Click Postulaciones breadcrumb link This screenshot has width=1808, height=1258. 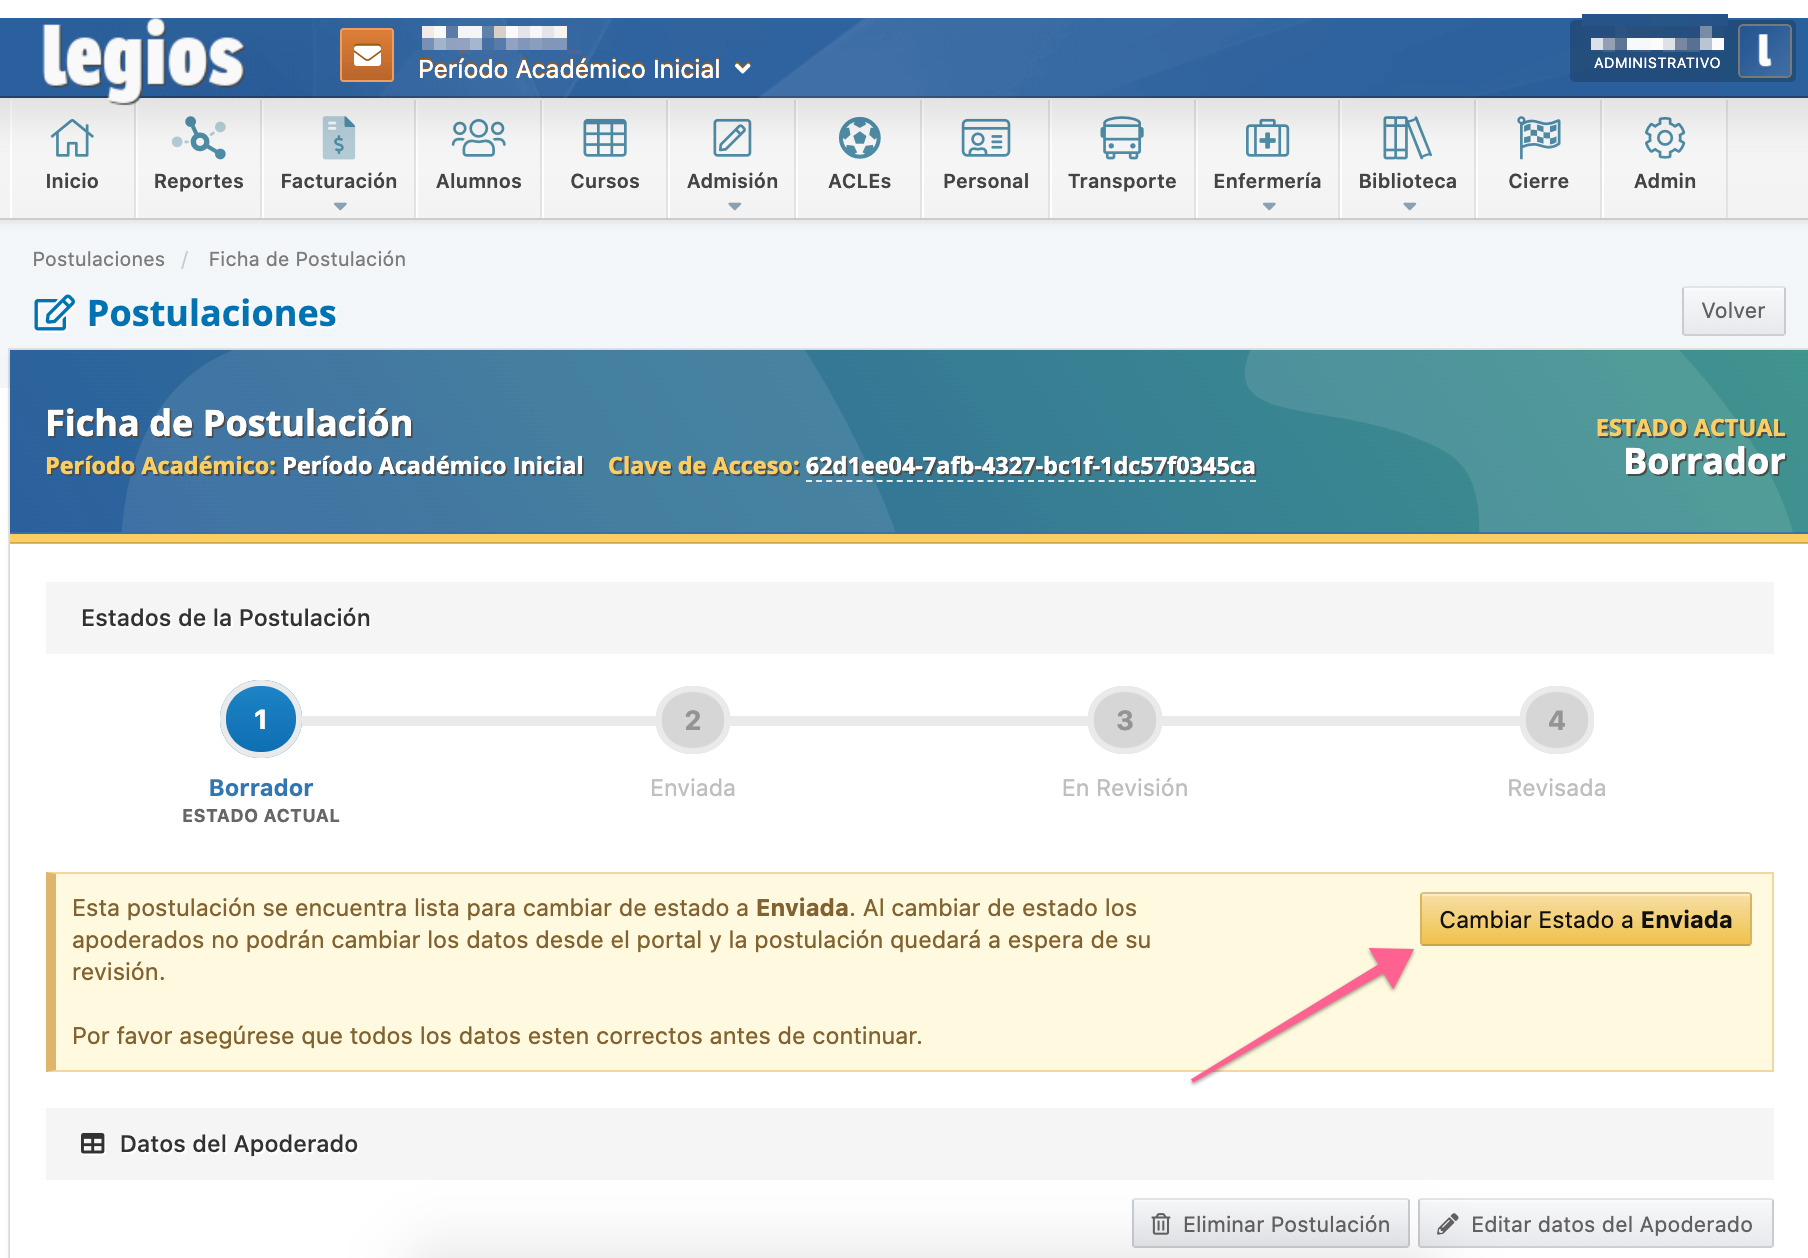click(x=99, y=259)
